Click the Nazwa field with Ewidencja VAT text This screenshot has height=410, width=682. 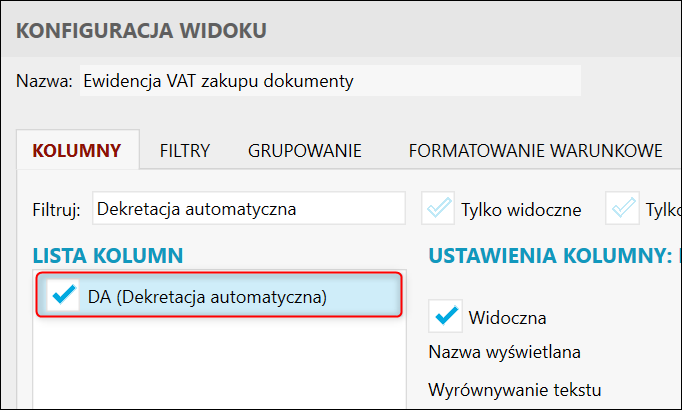[328, 81]
